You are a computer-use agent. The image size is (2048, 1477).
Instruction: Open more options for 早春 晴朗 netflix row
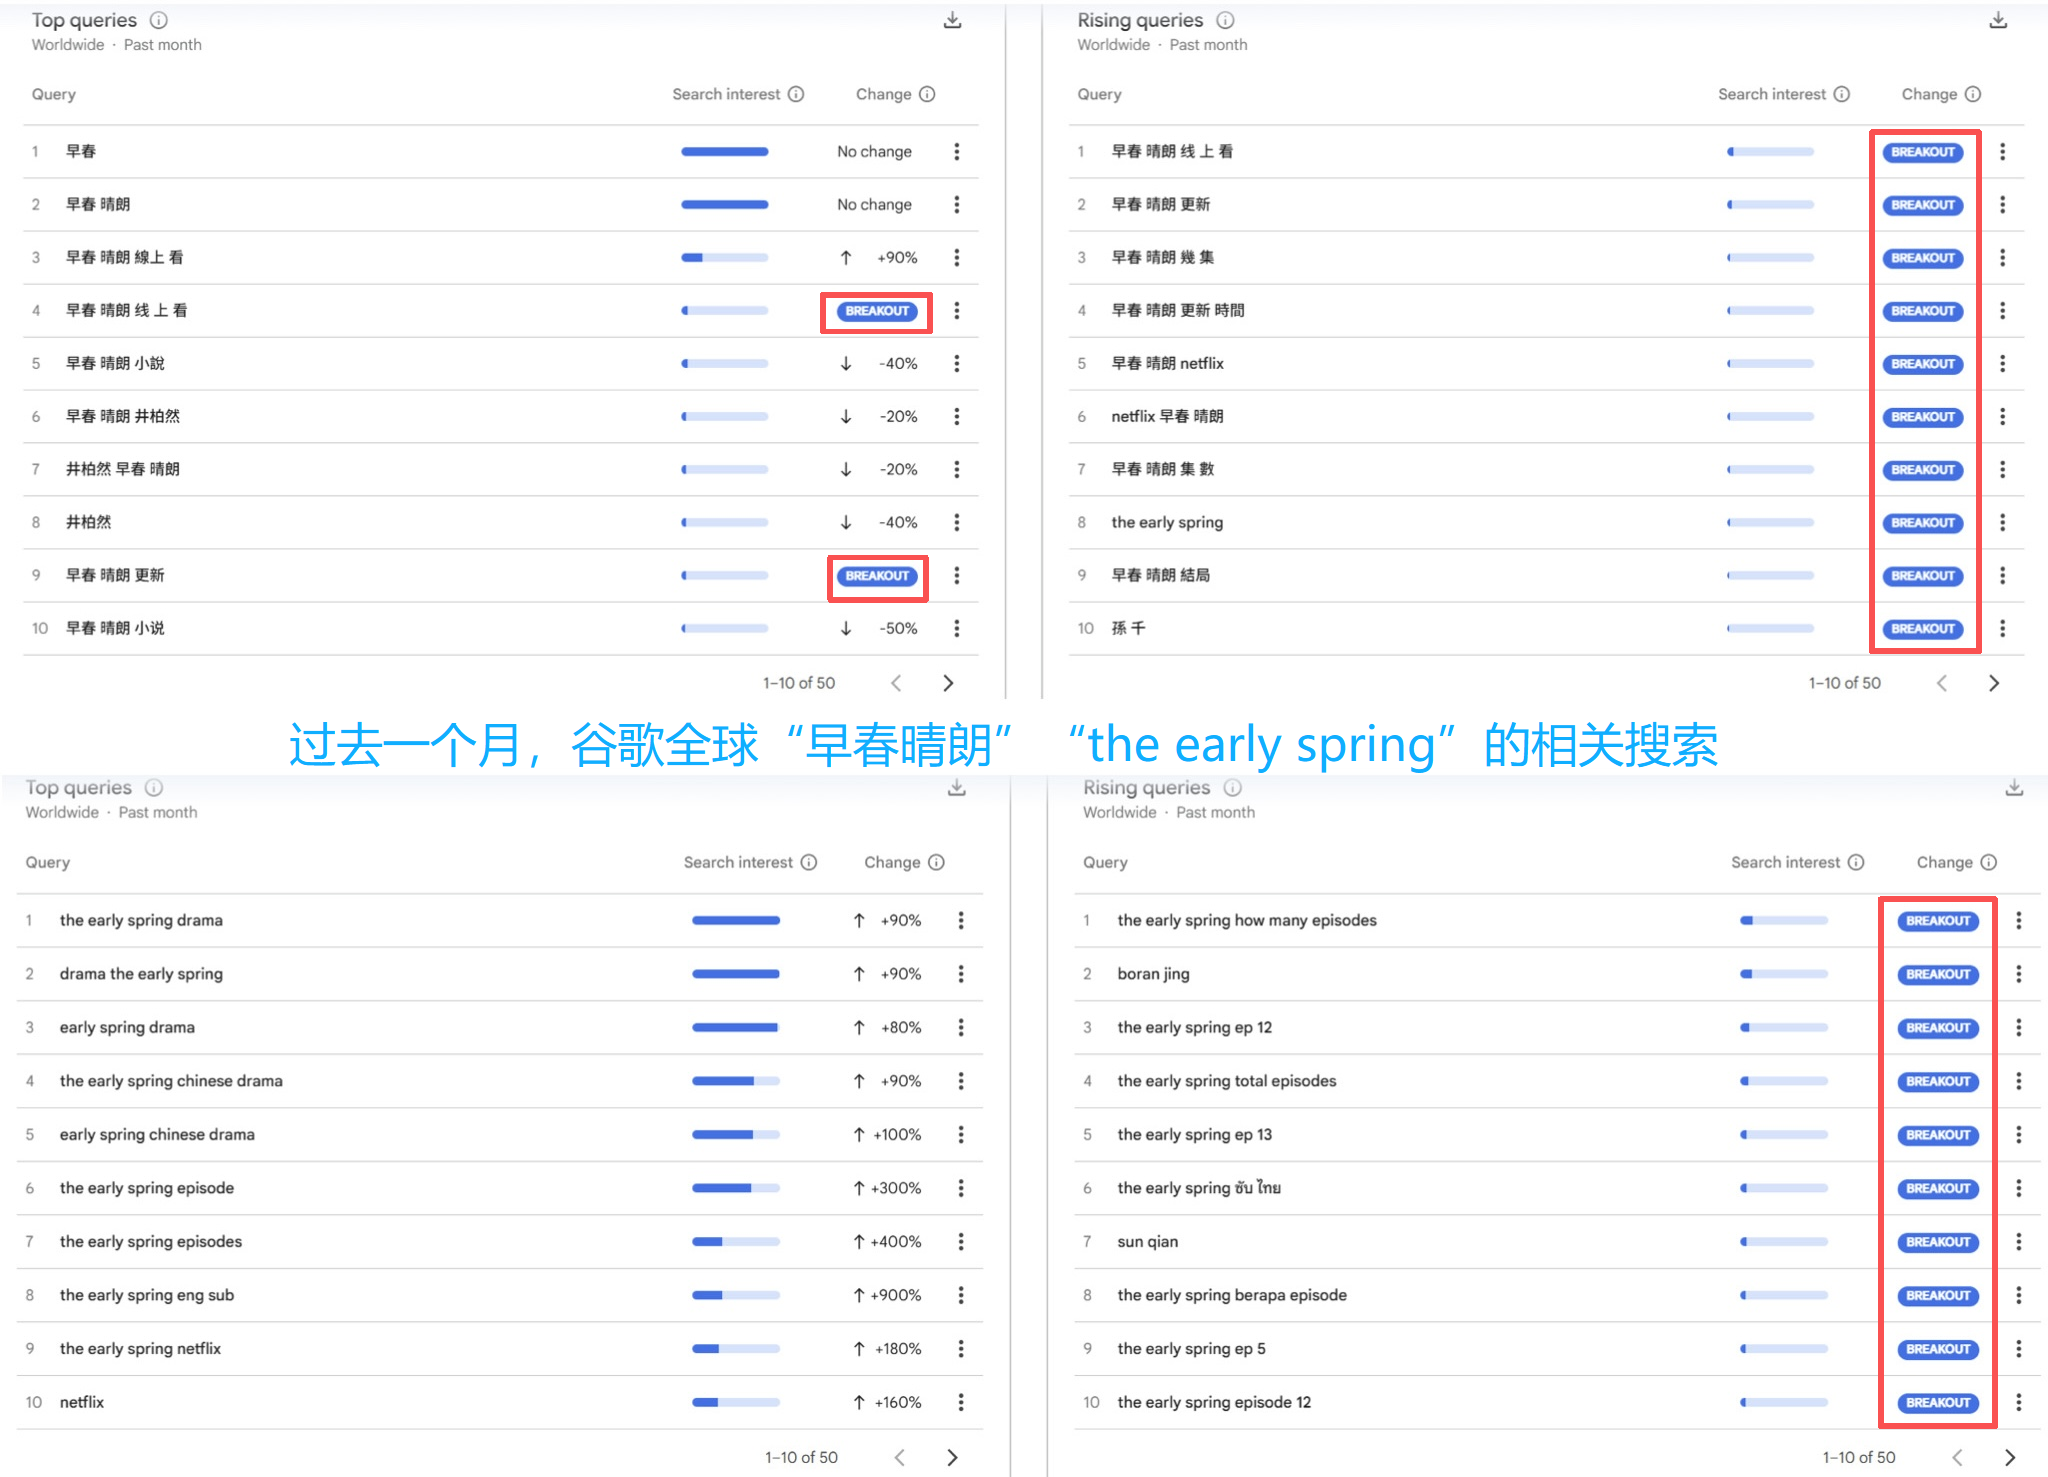(2002, 364)
